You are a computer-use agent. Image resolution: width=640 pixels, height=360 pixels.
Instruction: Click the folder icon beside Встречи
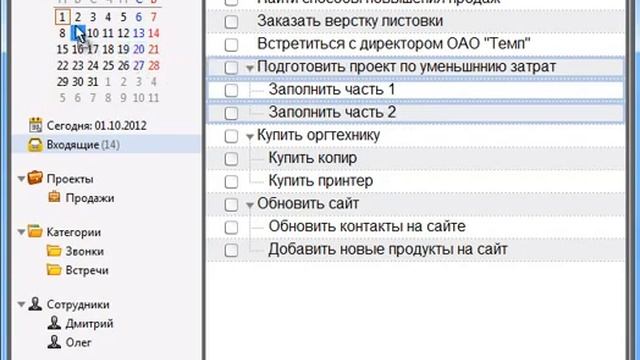(x=54, y=269)
